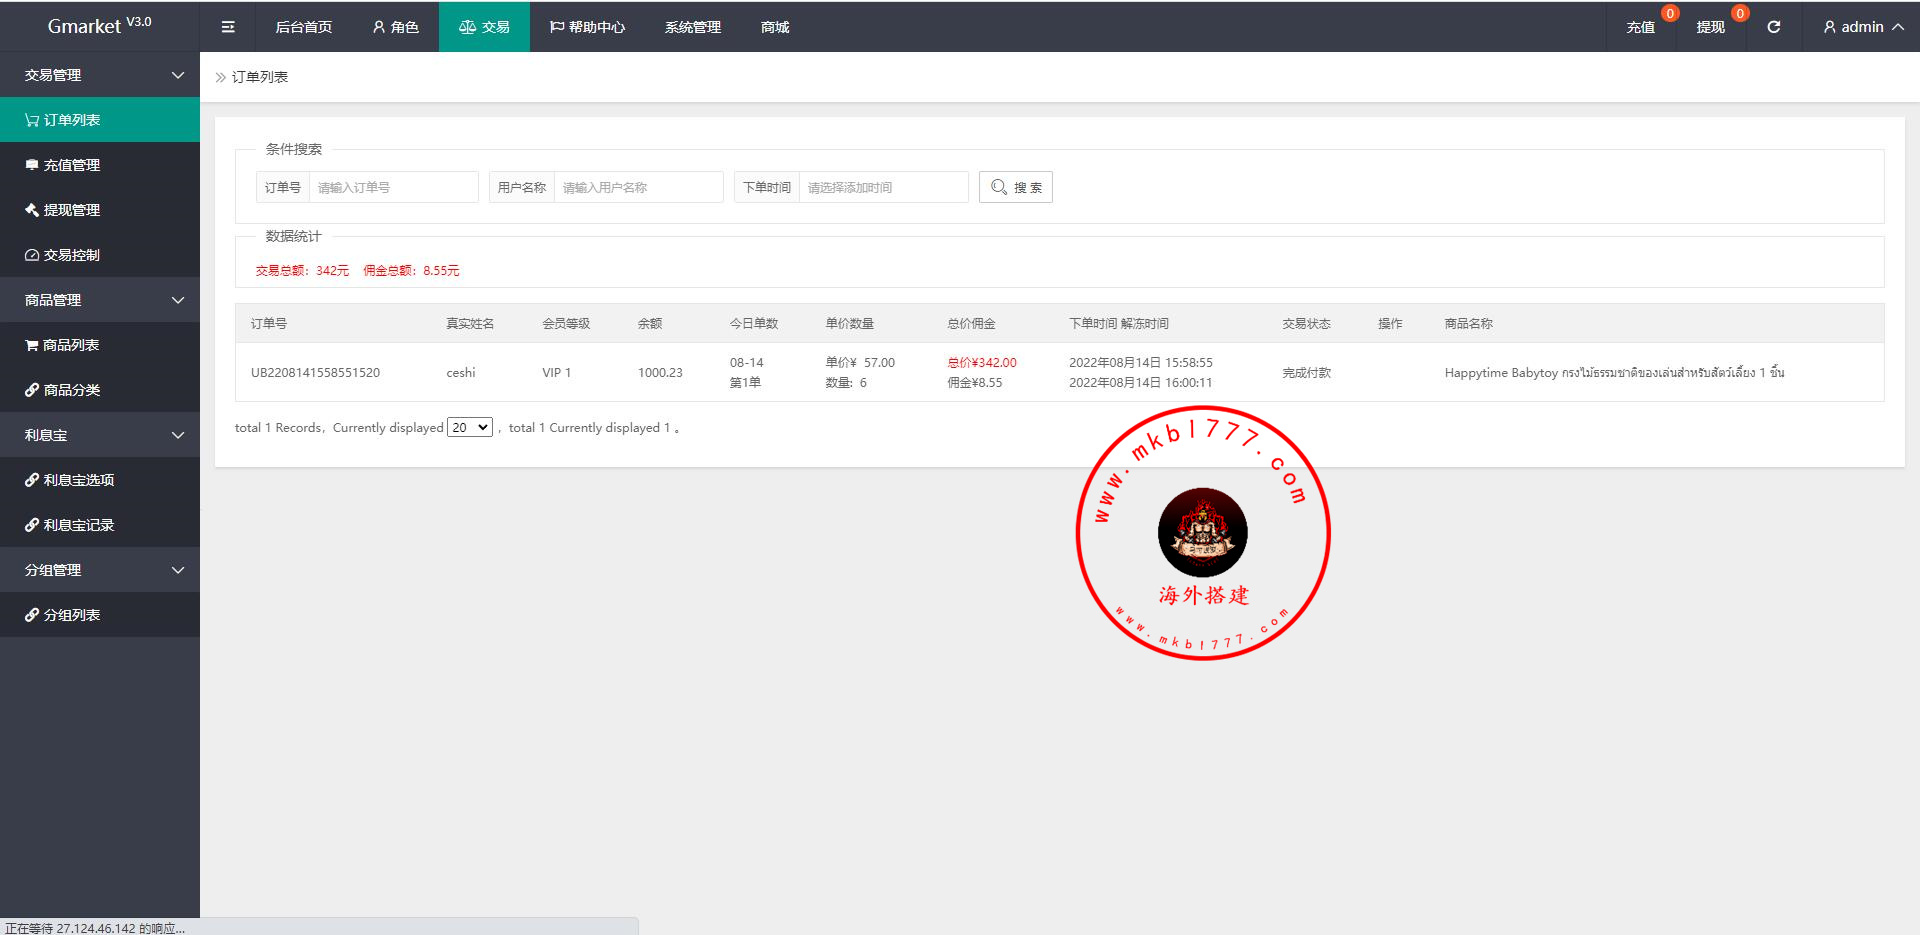Open 订单列表 sidebar item

[x=100, y=120]
